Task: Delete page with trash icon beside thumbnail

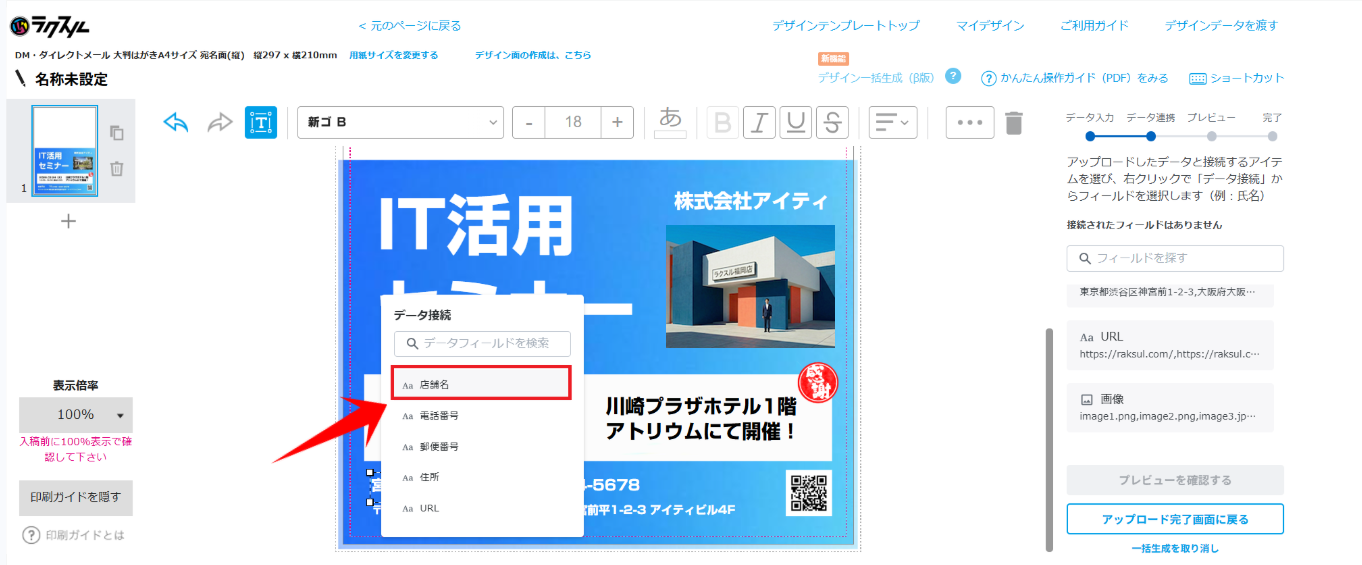Action: point(117,169)
